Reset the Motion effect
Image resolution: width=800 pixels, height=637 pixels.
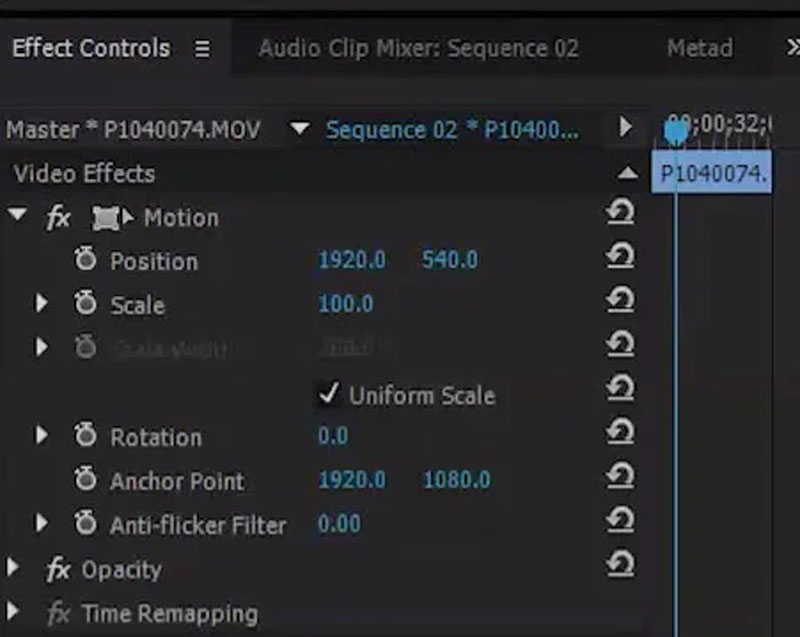[620, 212]
